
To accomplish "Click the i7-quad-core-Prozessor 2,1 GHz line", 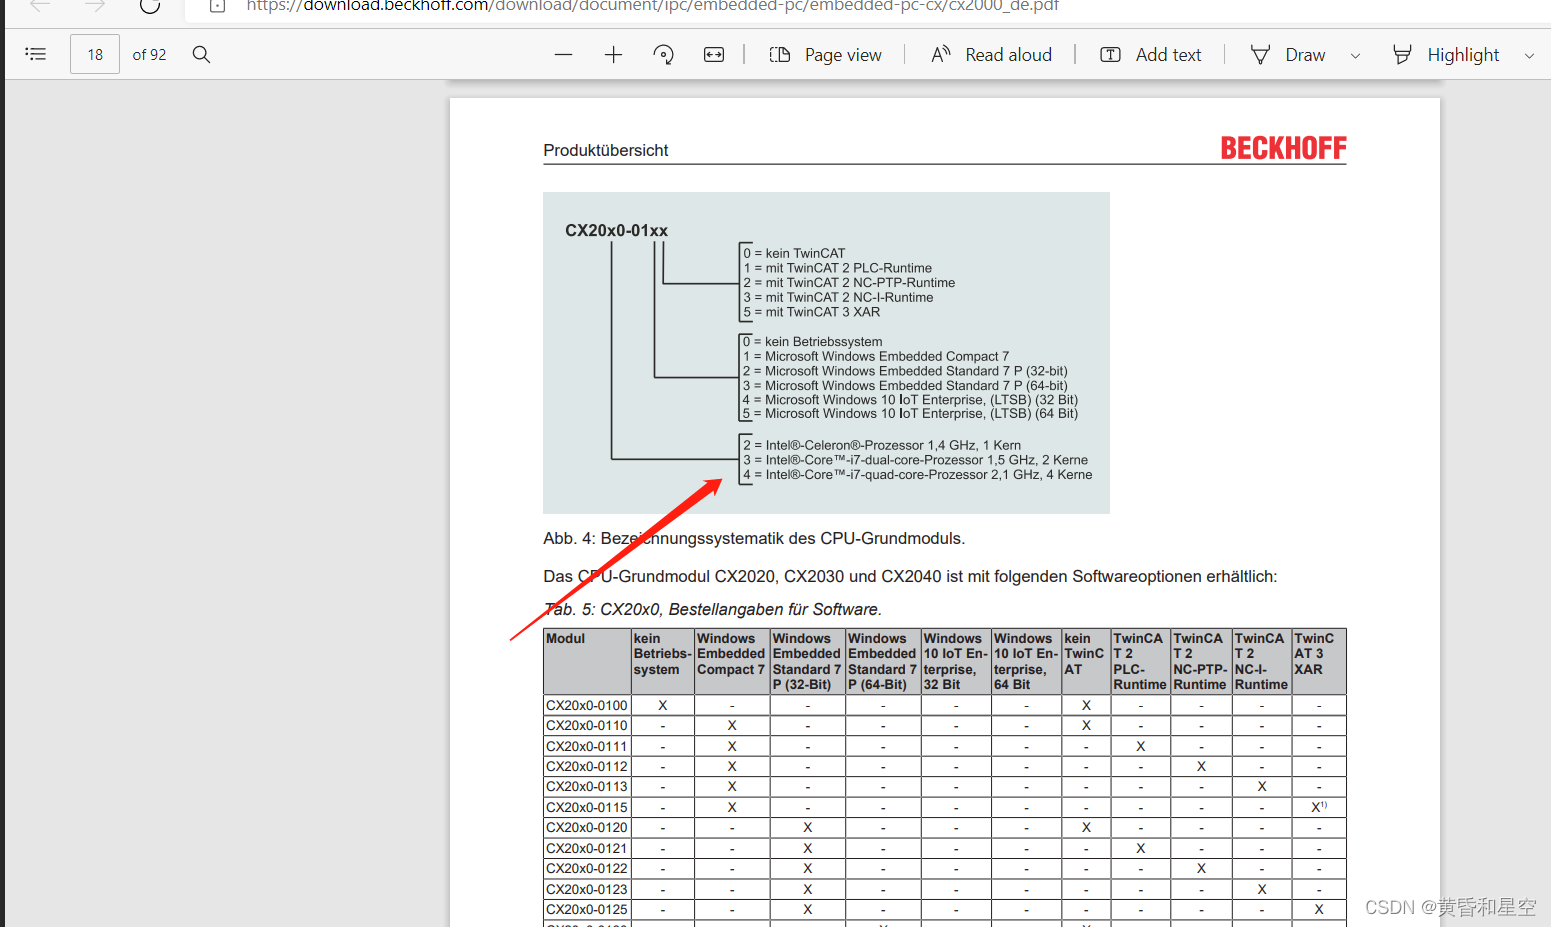I will click(917, 475).
